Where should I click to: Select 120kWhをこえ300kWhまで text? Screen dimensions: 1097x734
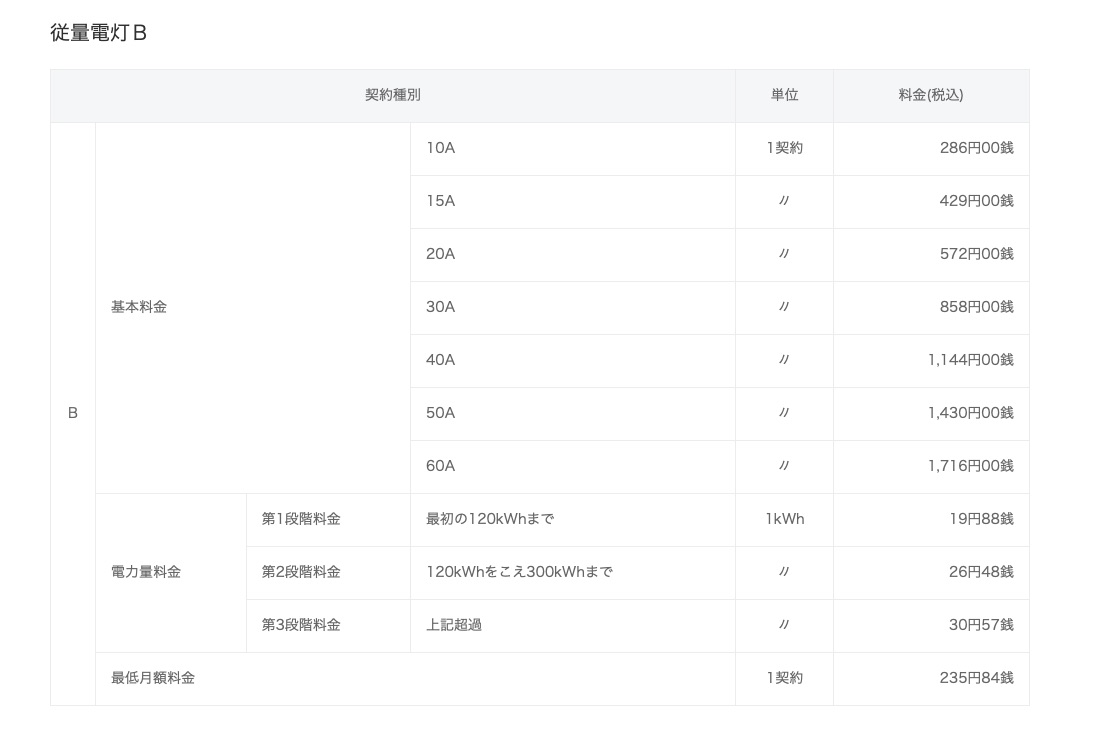click(520, 572)
